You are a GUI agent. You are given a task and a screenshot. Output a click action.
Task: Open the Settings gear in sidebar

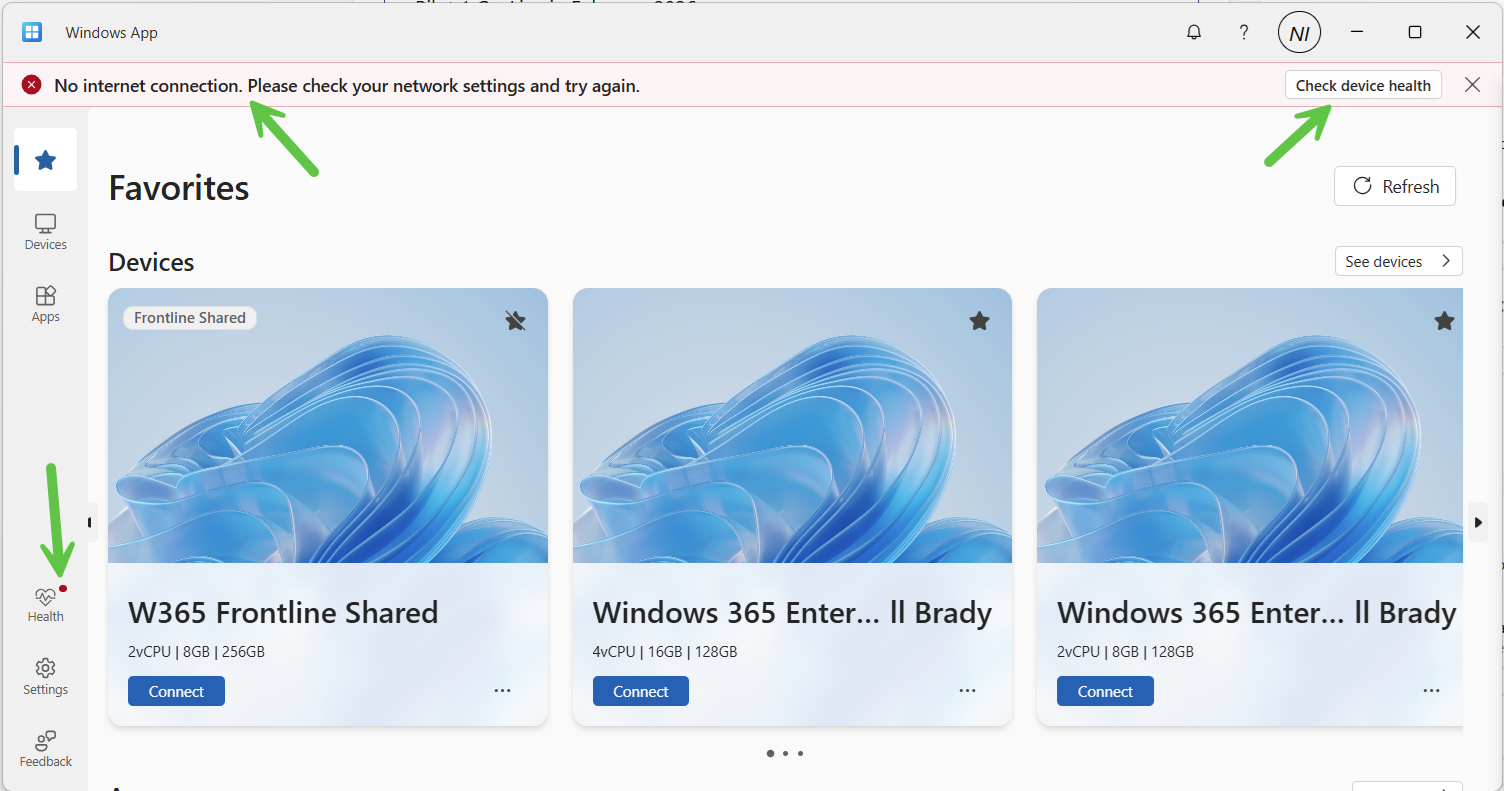click(45, 676)
